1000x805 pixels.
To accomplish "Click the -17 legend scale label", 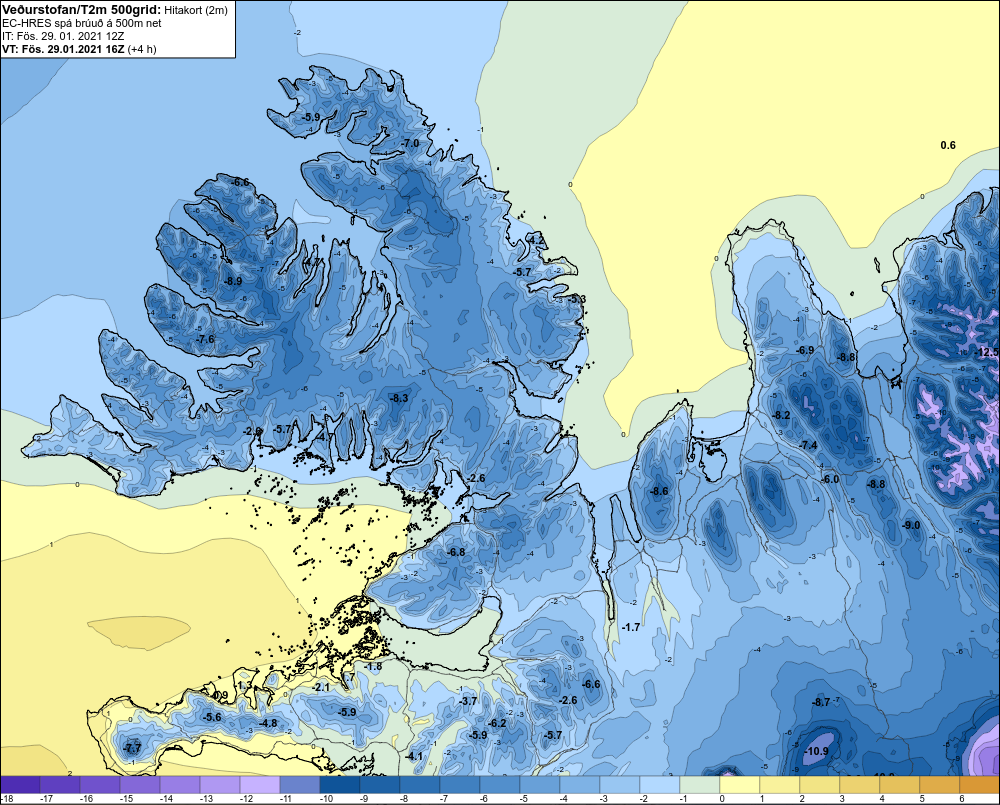I will (46, 799).
